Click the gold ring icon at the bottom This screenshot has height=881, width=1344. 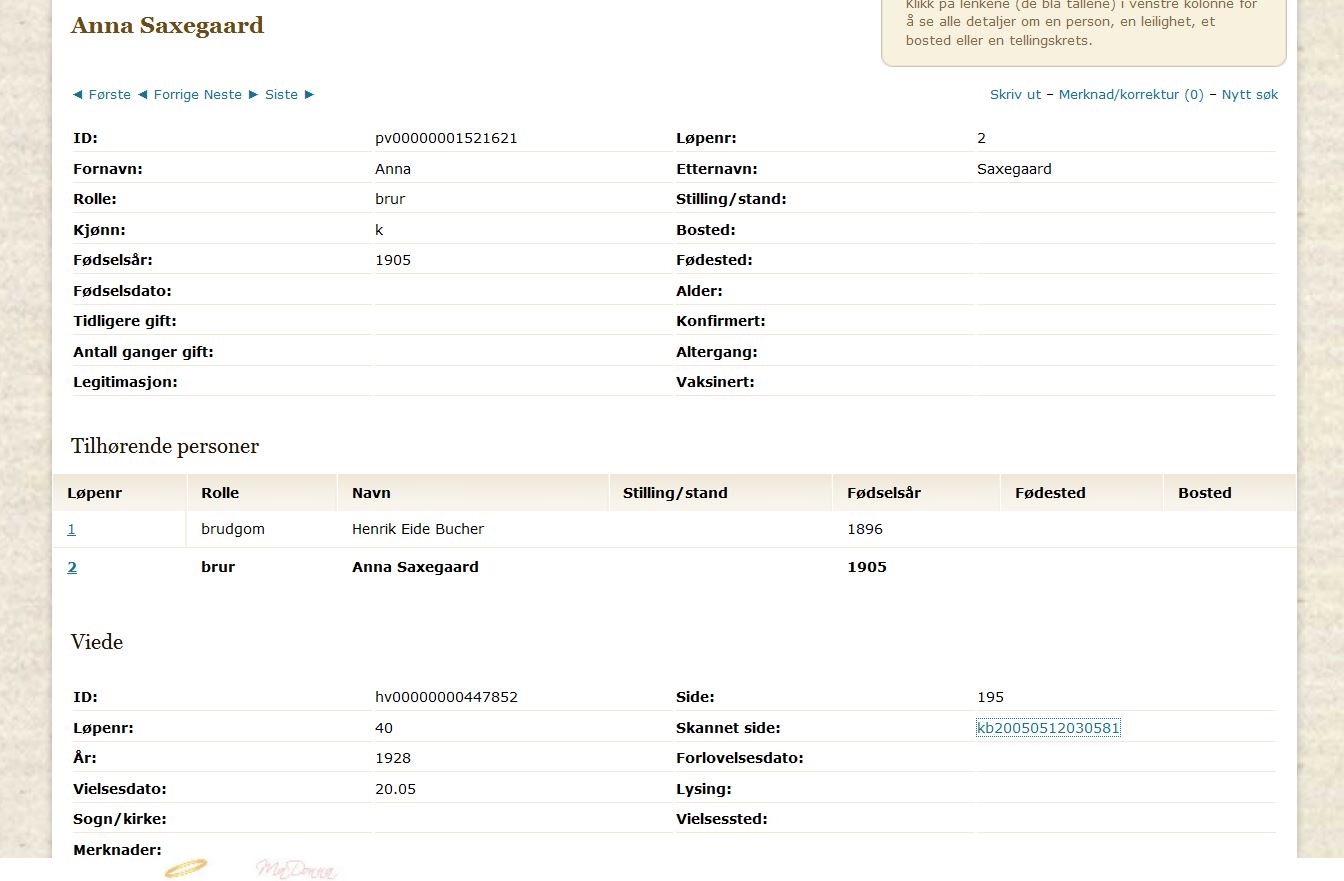(186, 868)
